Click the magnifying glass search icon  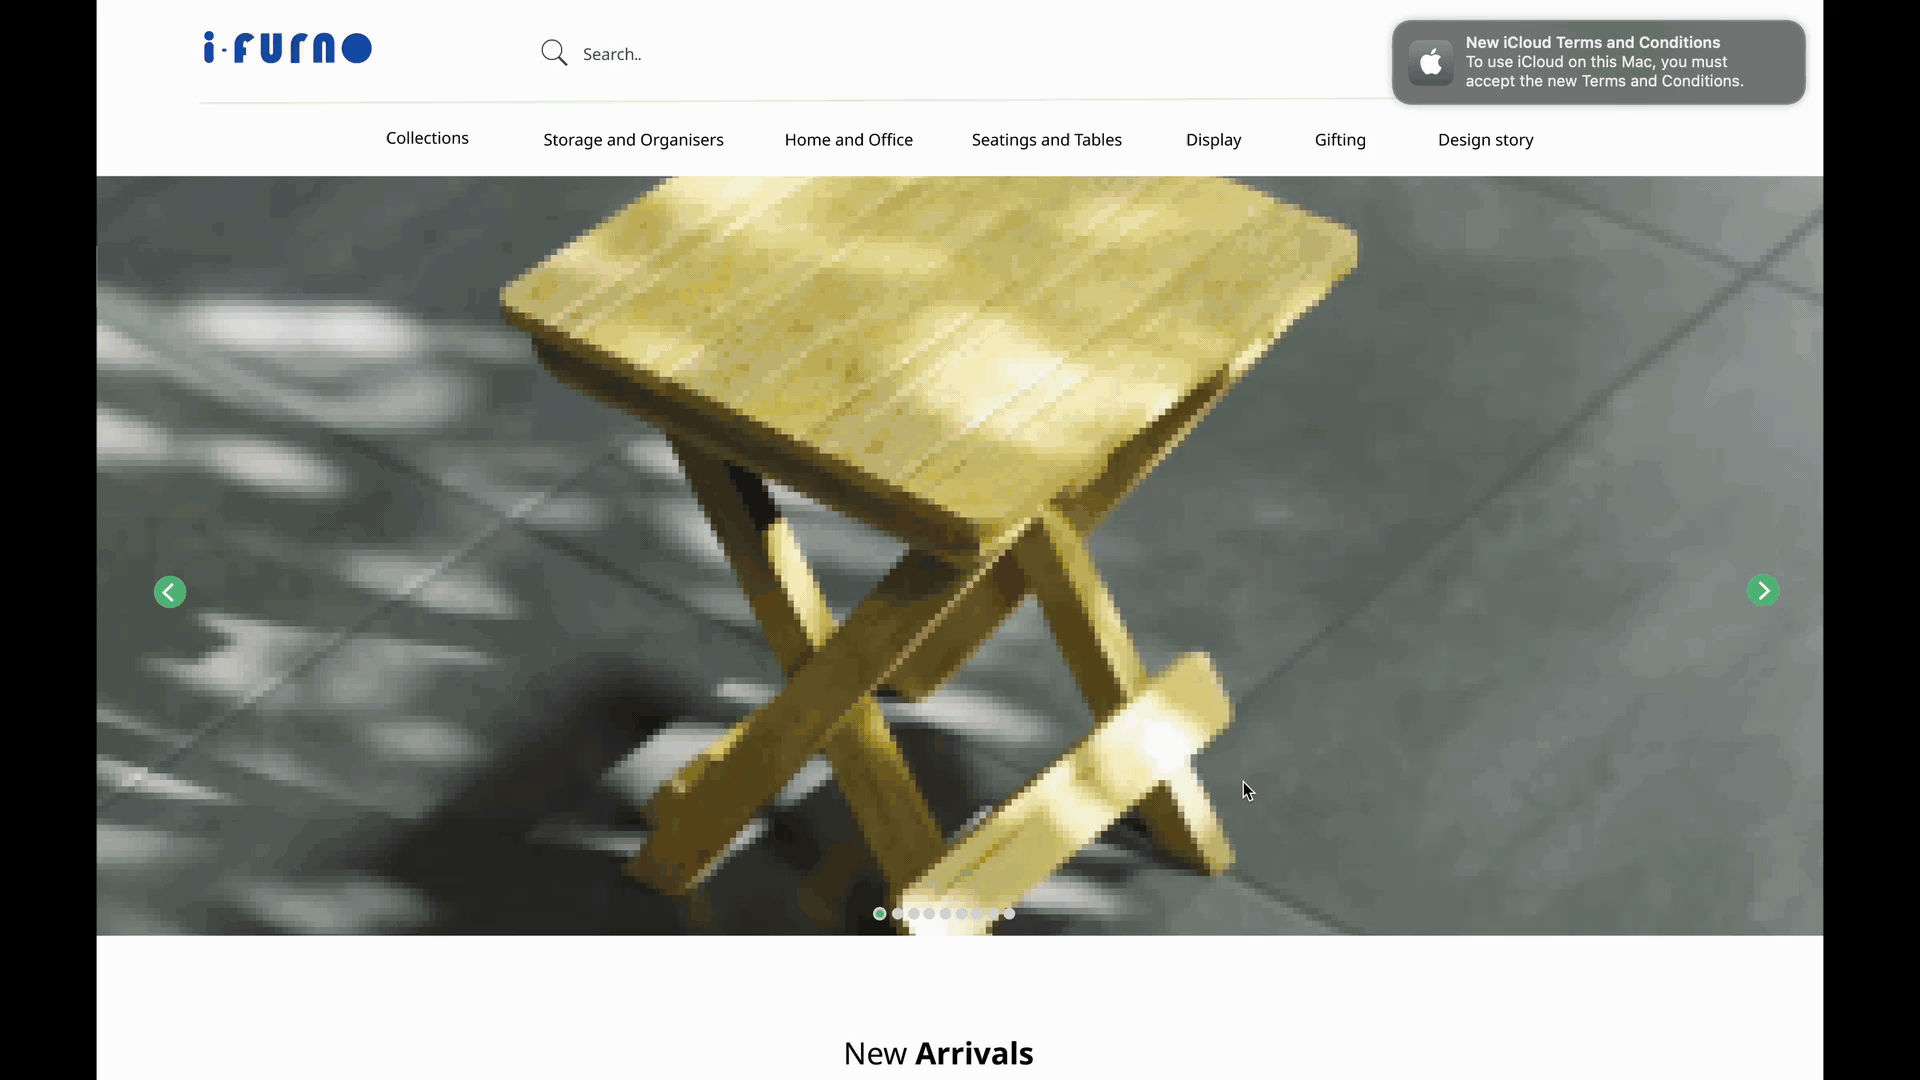554,53
